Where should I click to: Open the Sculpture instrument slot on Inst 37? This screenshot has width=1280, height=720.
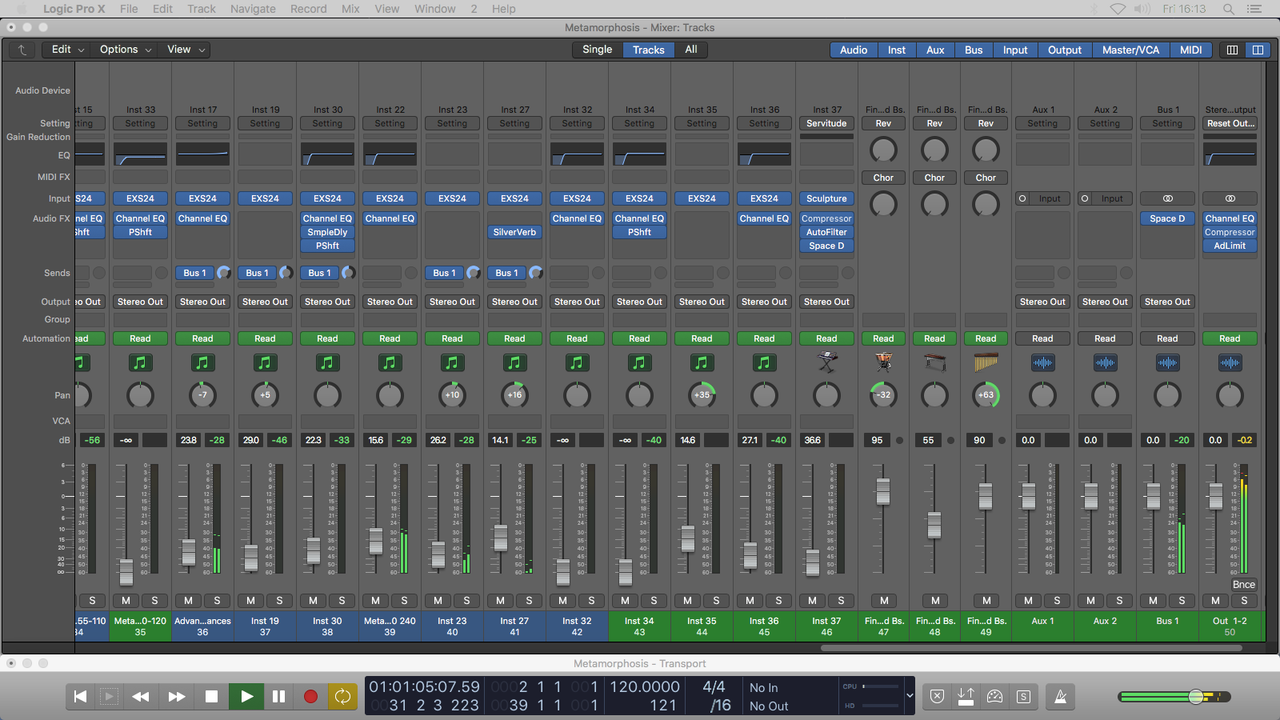pyautogui.click(x=827, y=198)
